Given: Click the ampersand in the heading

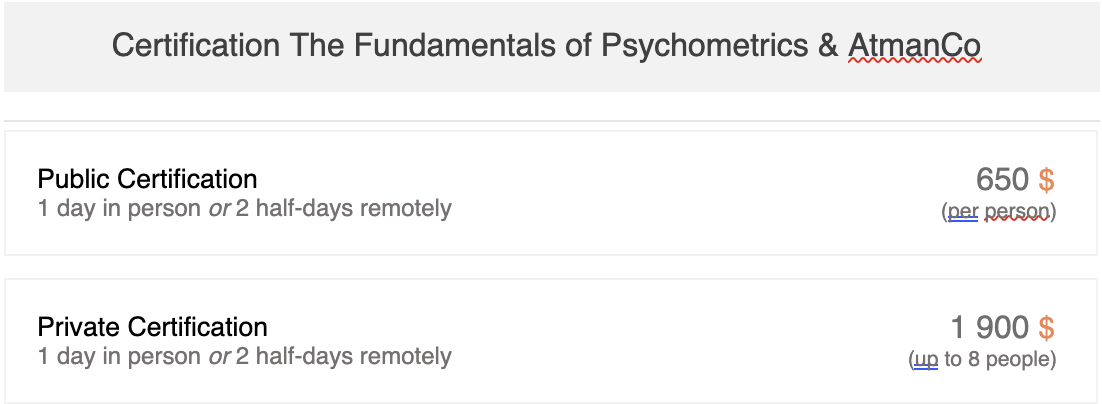Looking at the screenshot, I should [x=828, y=46].
